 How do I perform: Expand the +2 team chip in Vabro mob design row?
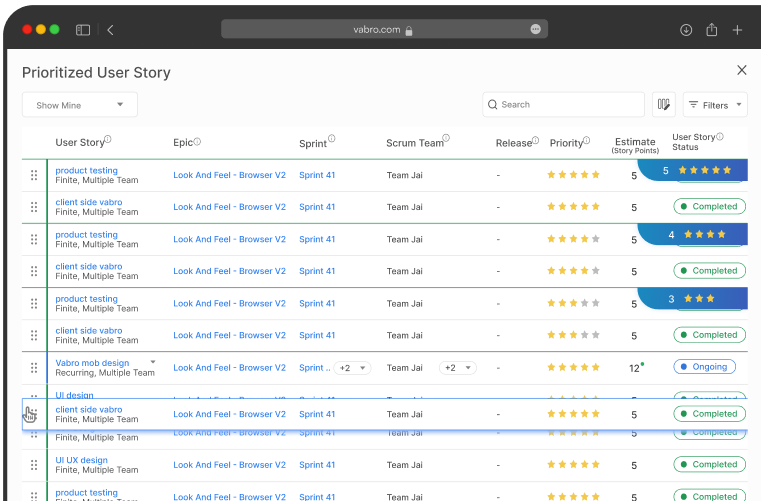click(x=457, y=368)
